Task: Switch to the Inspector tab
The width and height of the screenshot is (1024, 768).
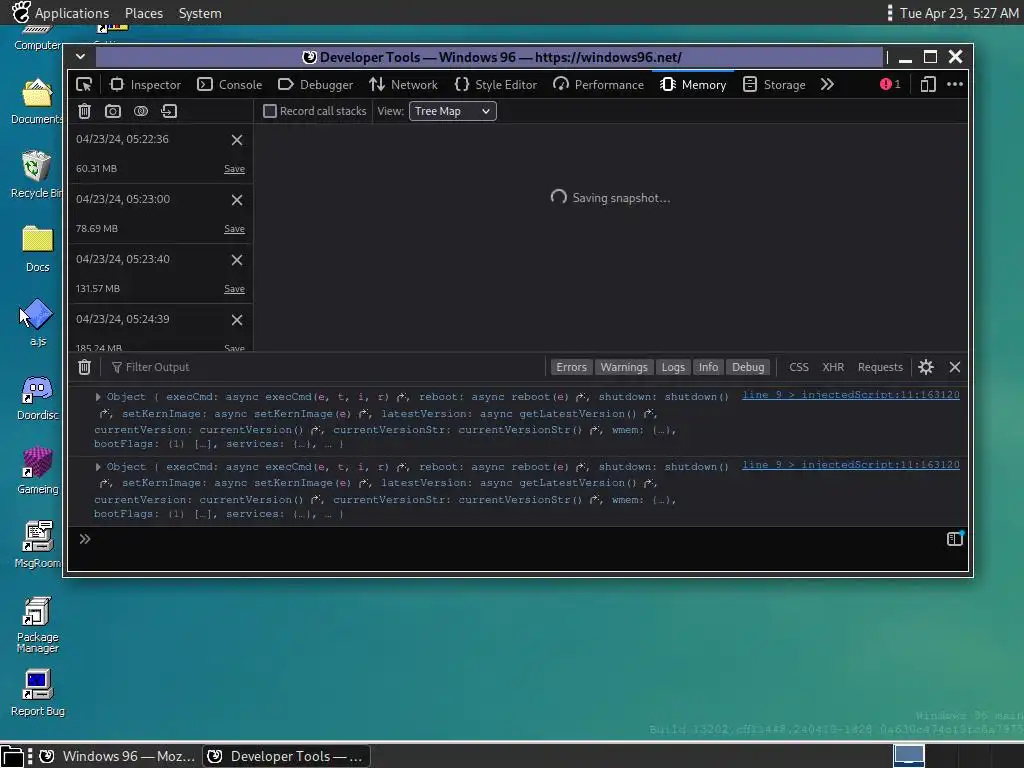Action: tap(145, 84)
